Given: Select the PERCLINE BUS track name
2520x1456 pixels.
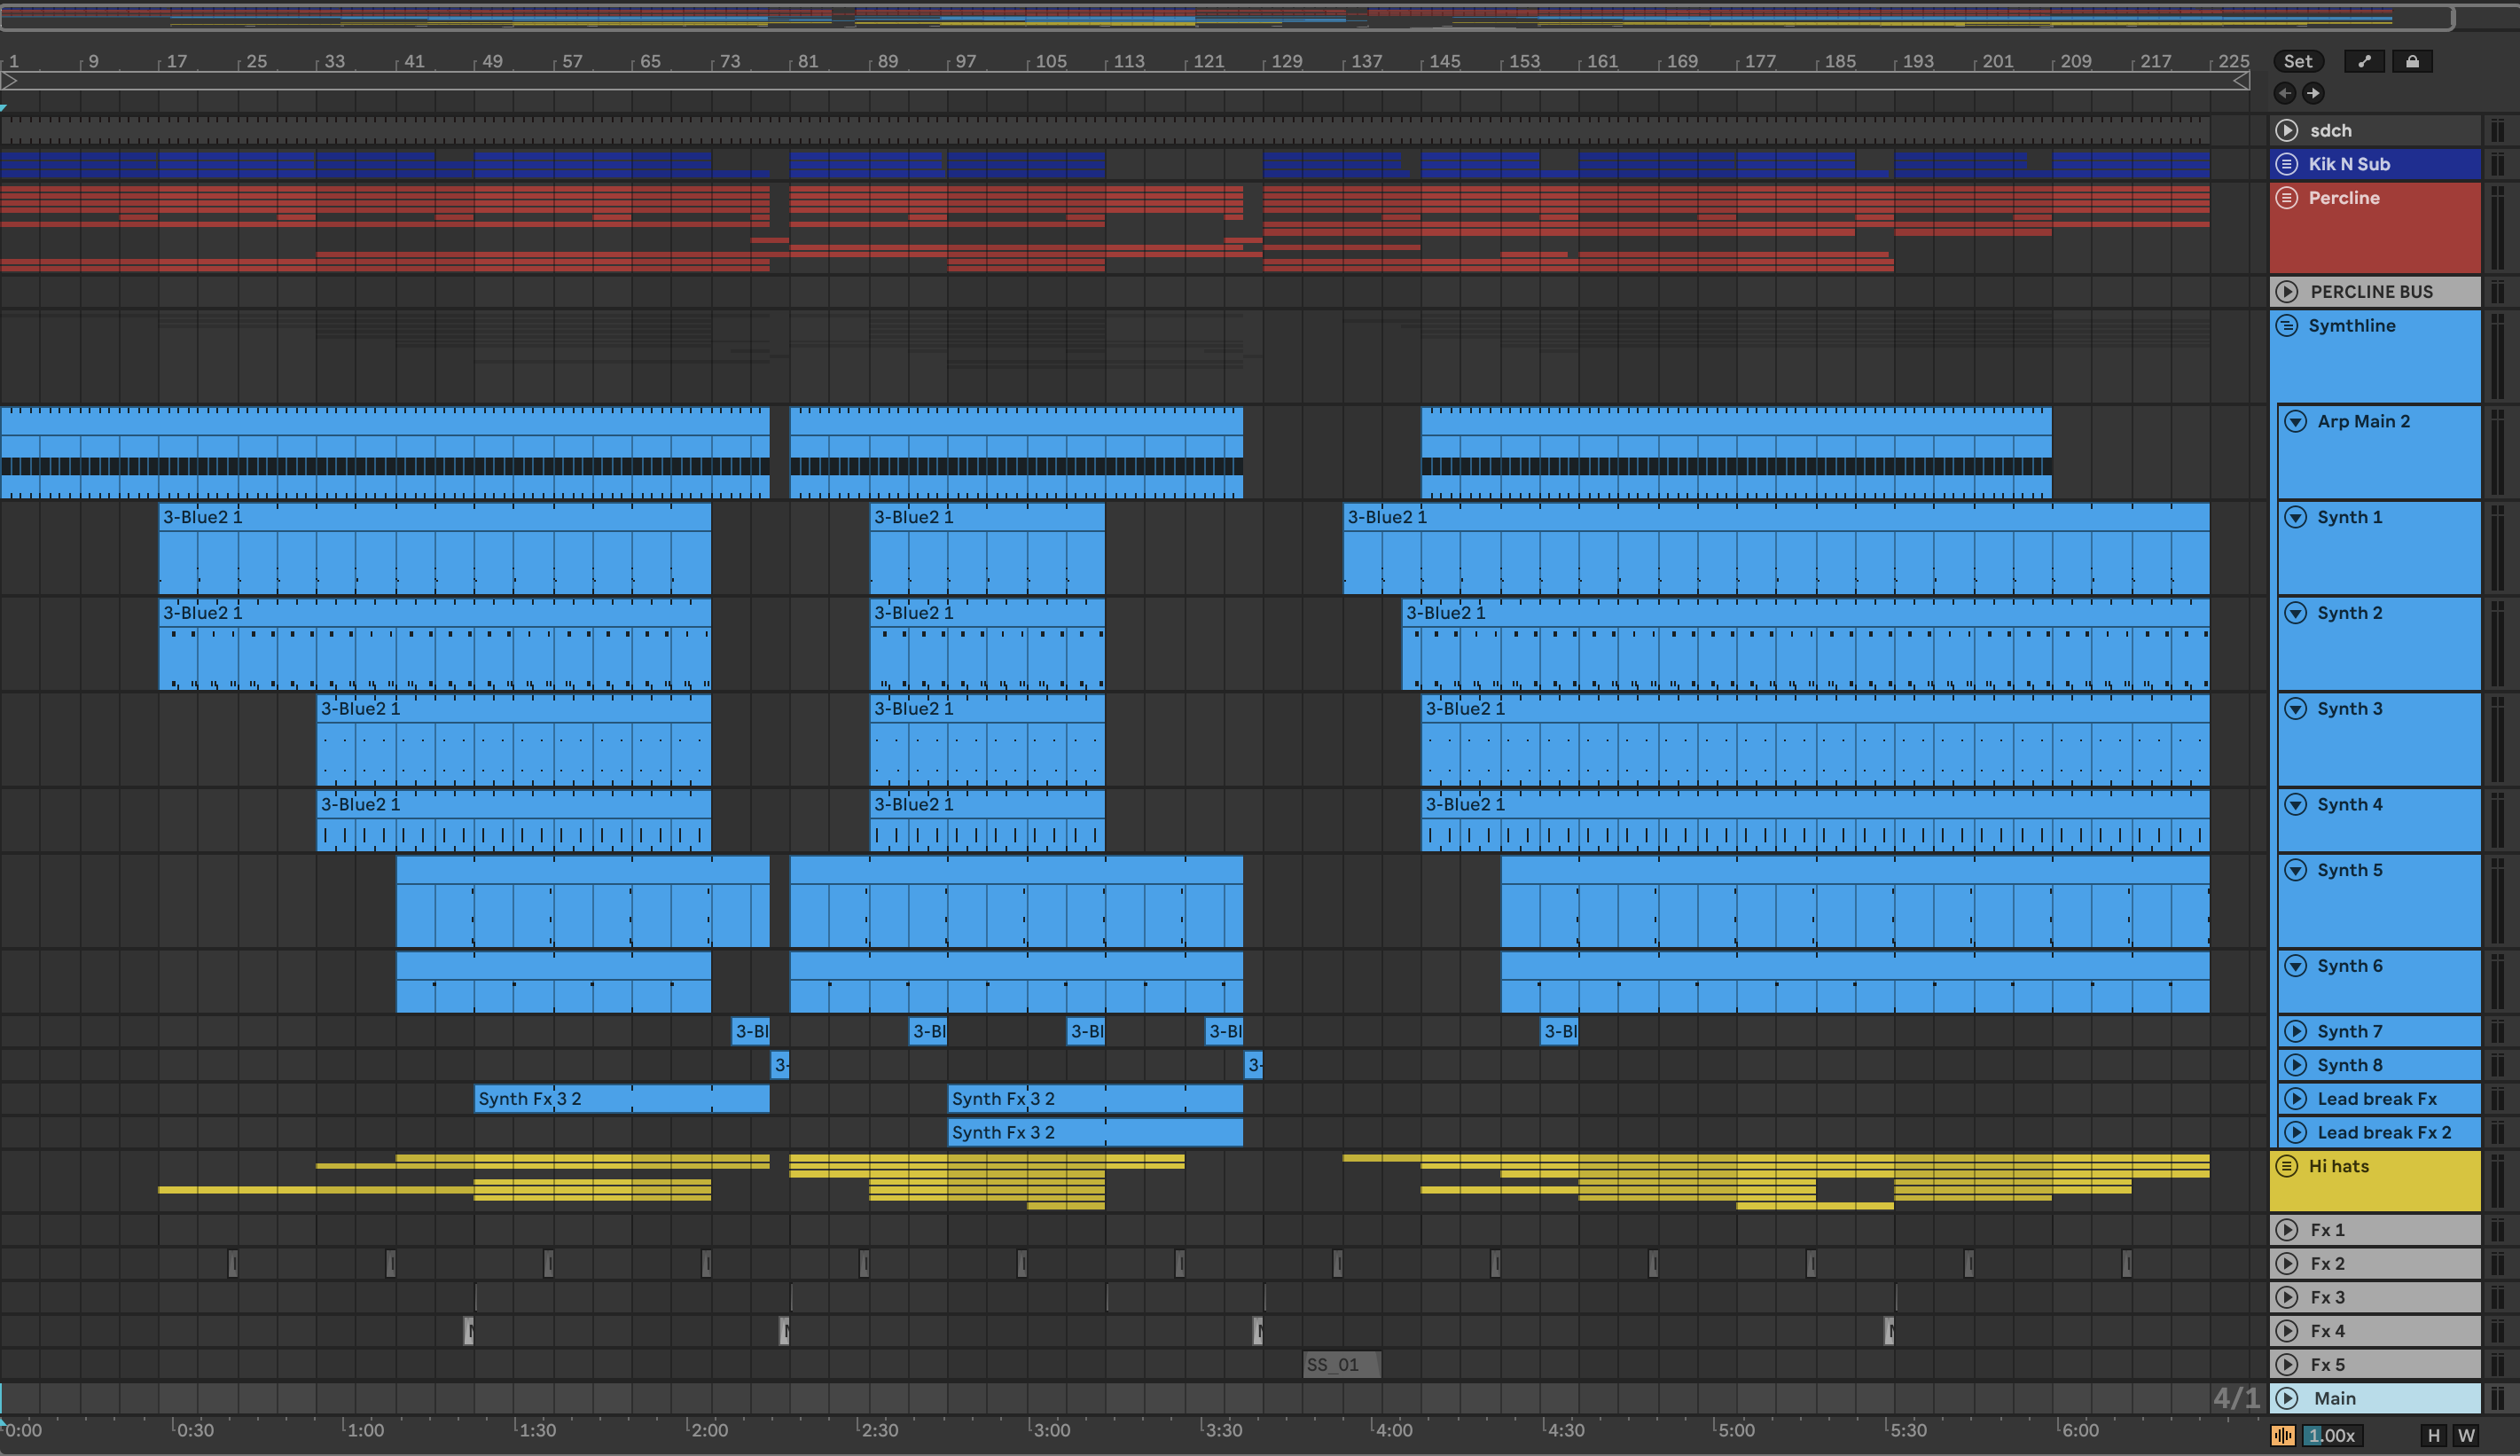Looking at the screenshot, I should point(2371,292).
